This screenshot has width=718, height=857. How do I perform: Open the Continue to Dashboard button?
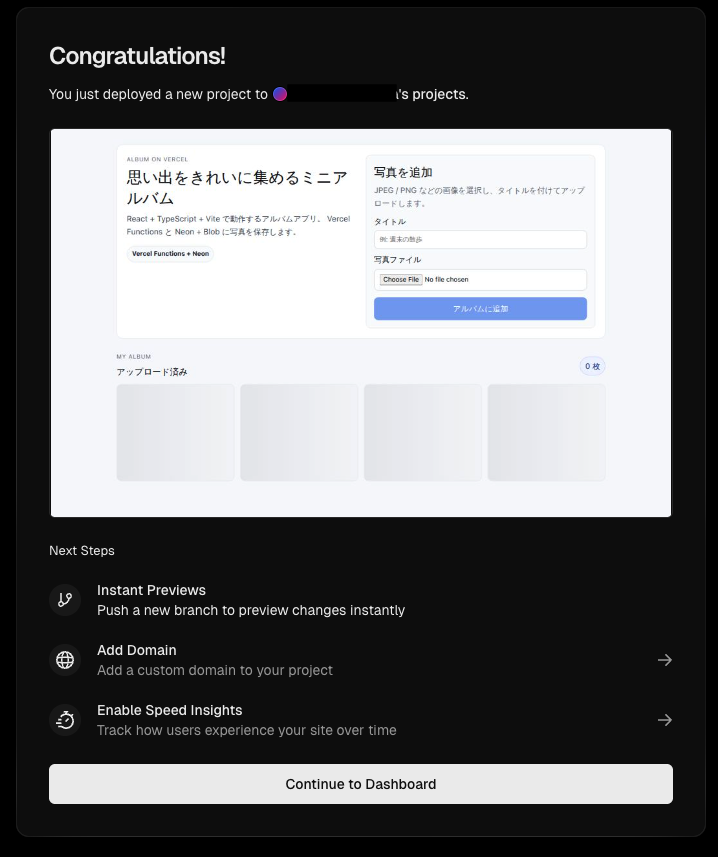coord(360,784)
